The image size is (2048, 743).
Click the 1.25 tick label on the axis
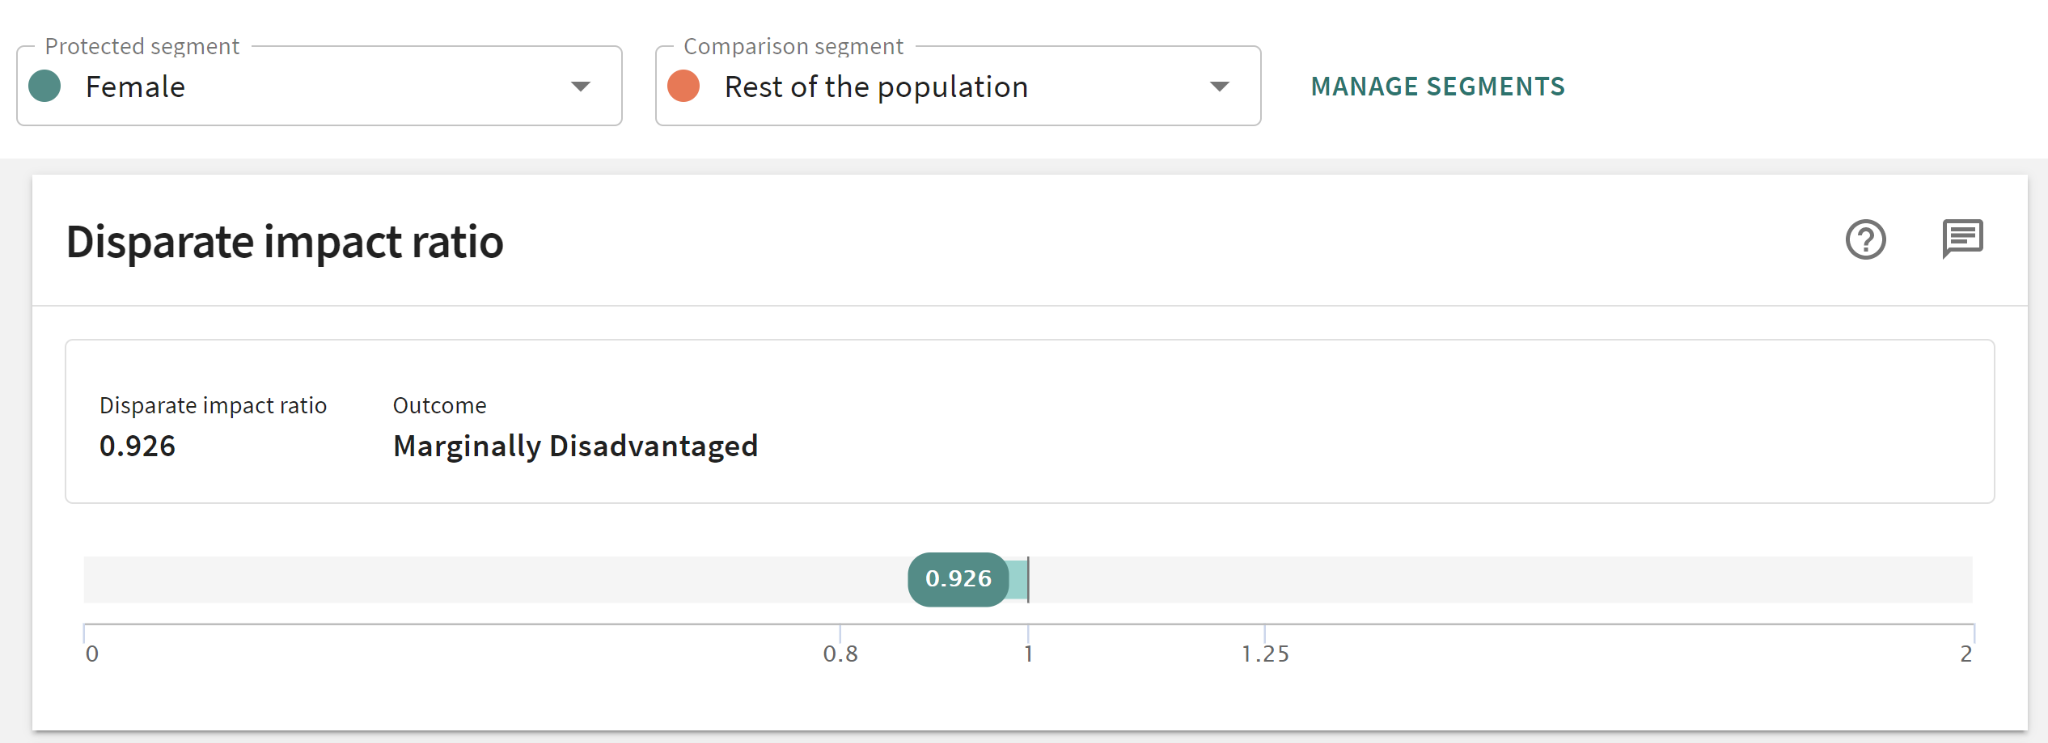tap(1265, 654)
